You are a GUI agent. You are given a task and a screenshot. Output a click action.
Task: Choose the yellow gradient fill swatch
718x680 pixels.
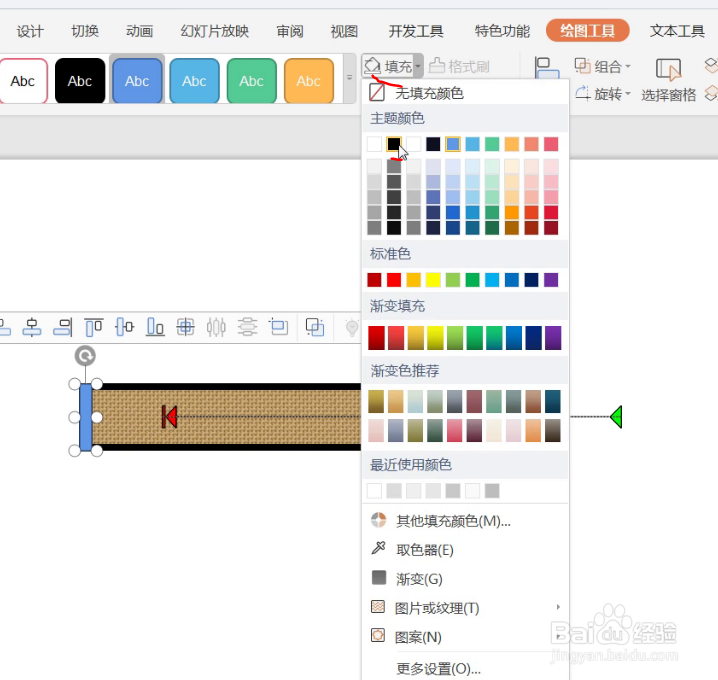click(x=435, y=338)
